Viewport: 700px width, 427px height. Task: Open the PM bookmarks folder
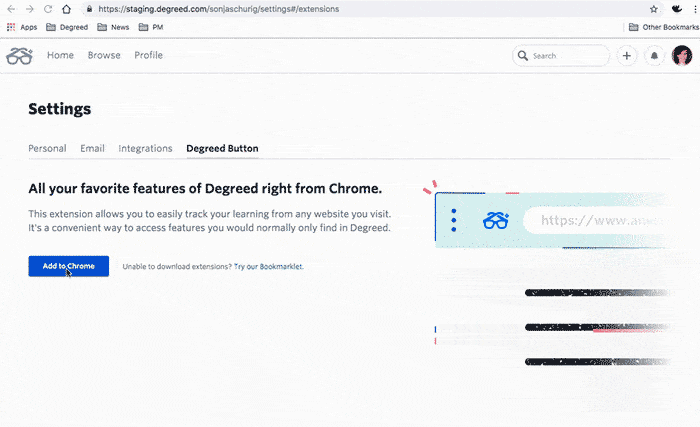(x=151, y=27)
